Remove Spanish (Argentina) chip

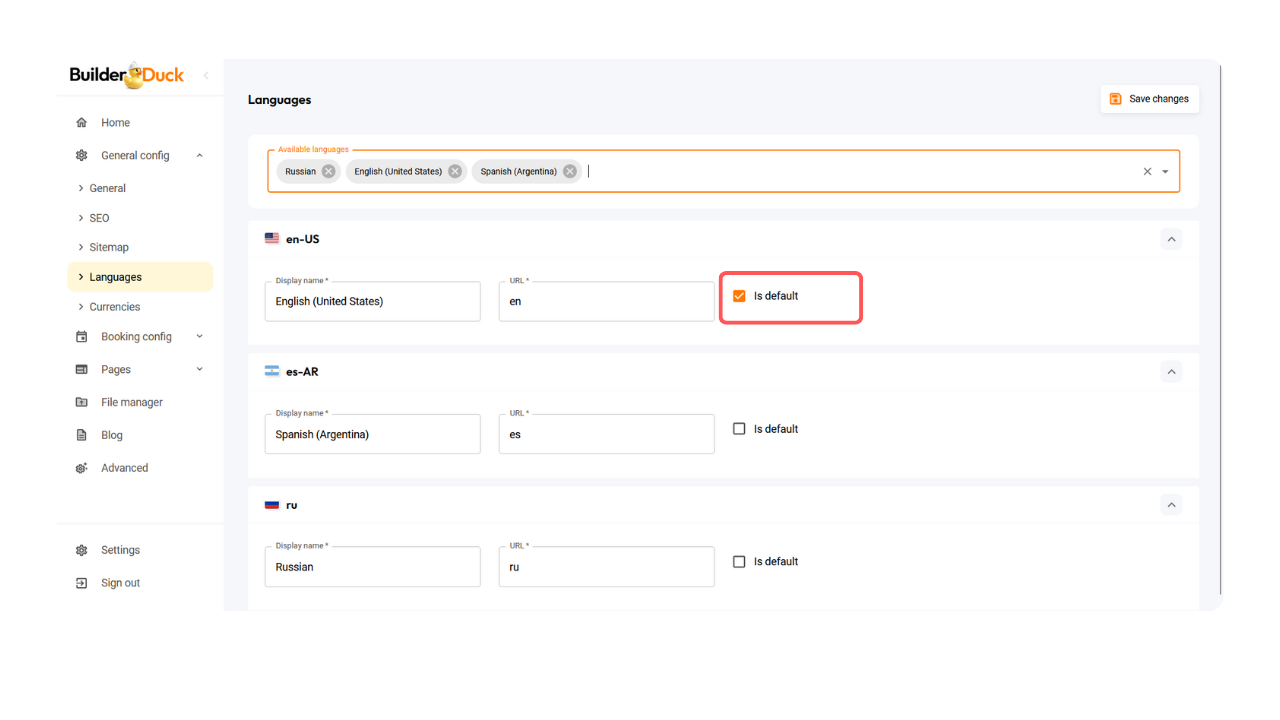570,171
